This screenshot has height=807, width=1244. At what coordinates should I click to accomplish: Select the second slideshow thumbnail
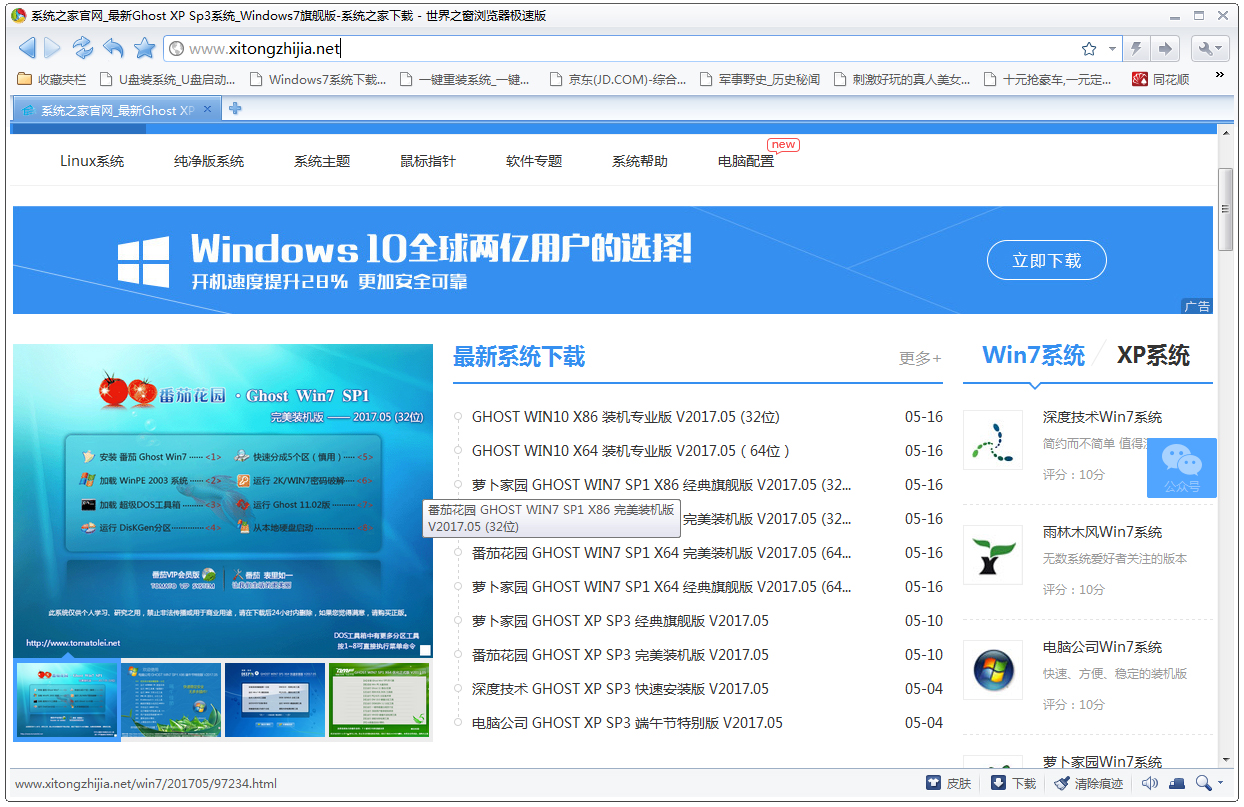coord(171,700)
